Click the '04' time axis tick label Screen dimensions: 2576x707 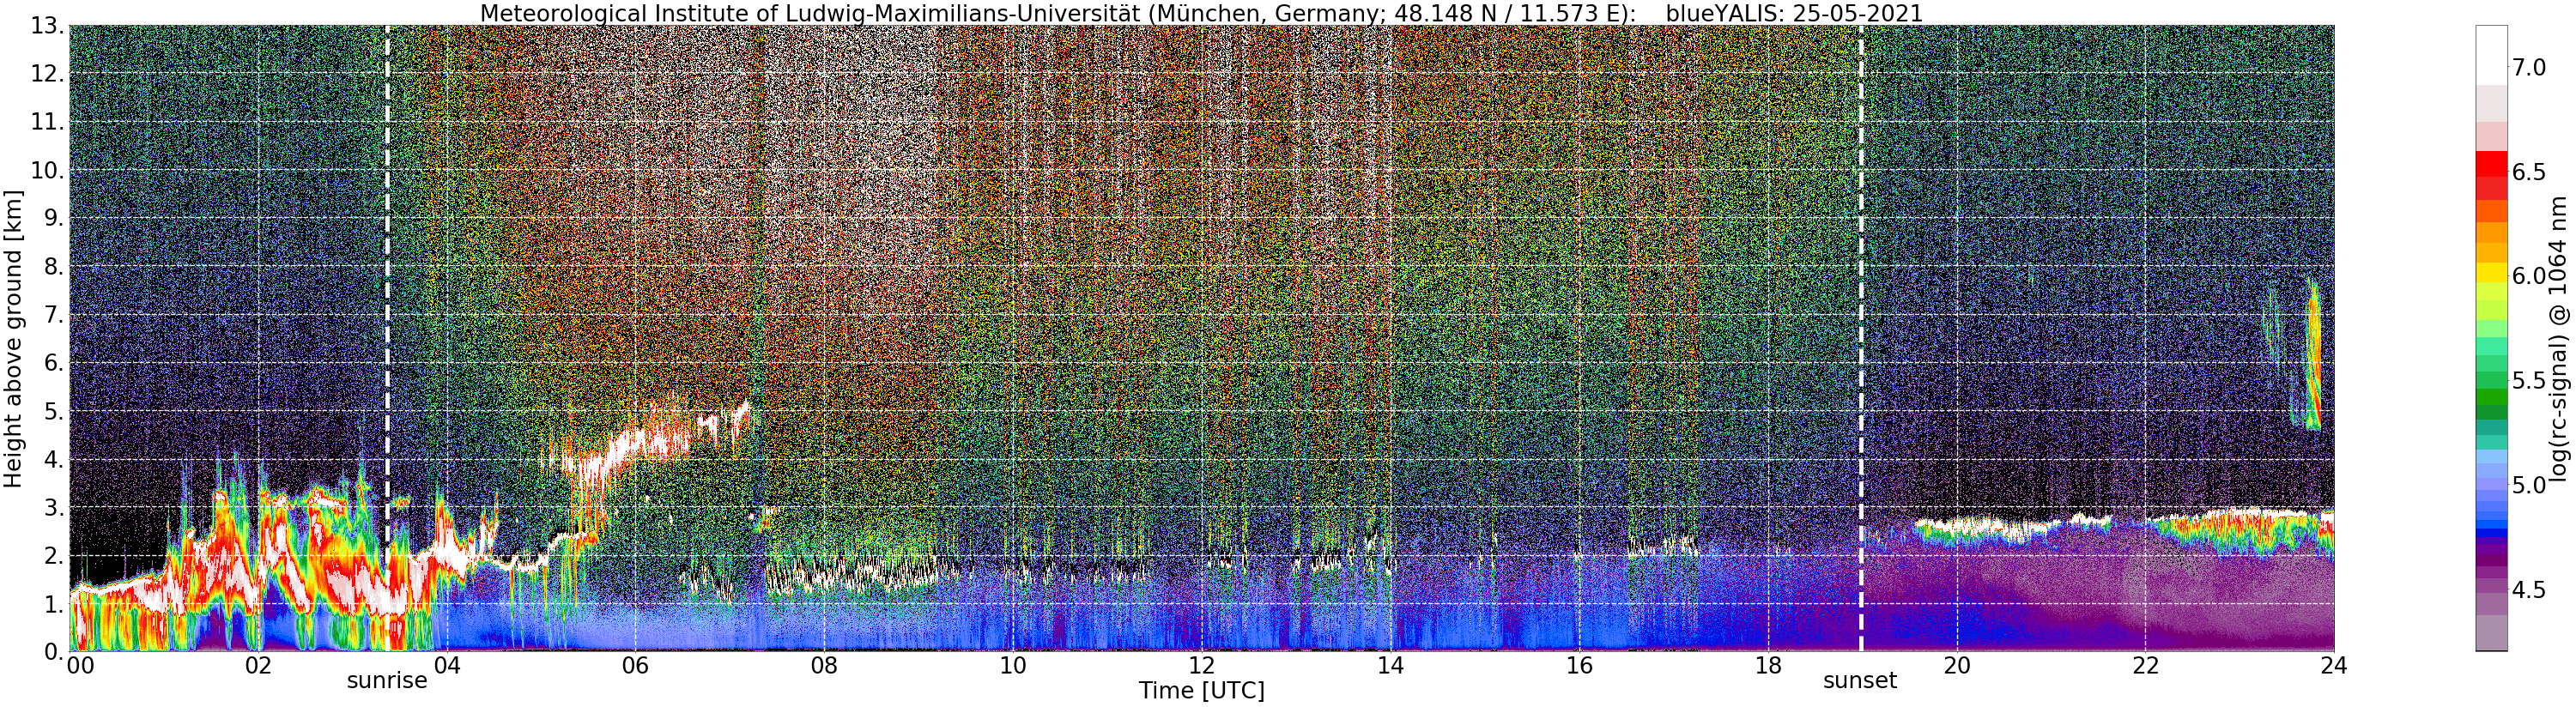click(x=446, y=666)
